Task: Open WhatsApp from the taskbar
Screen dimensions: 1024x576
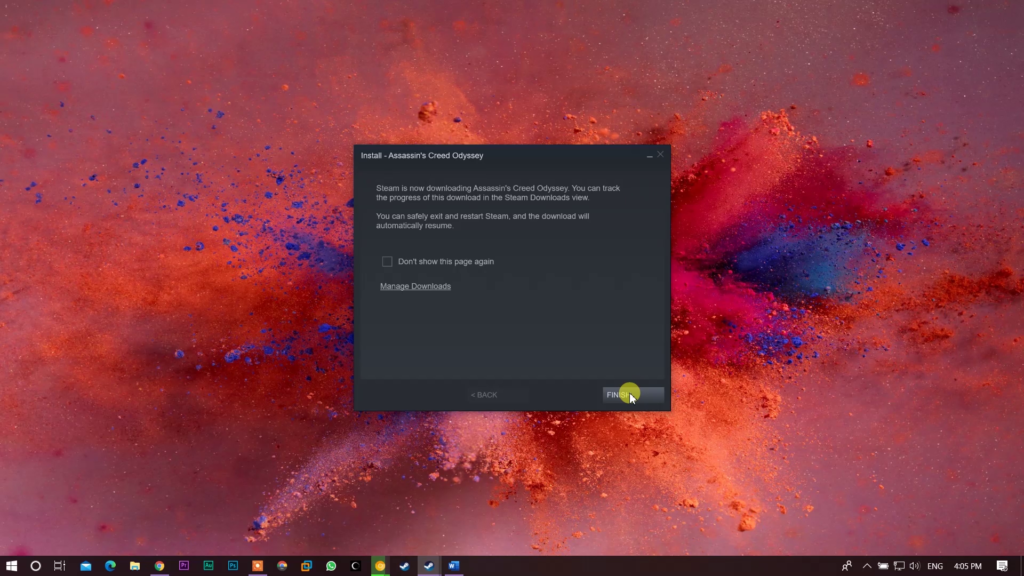Action: point(331,566)
